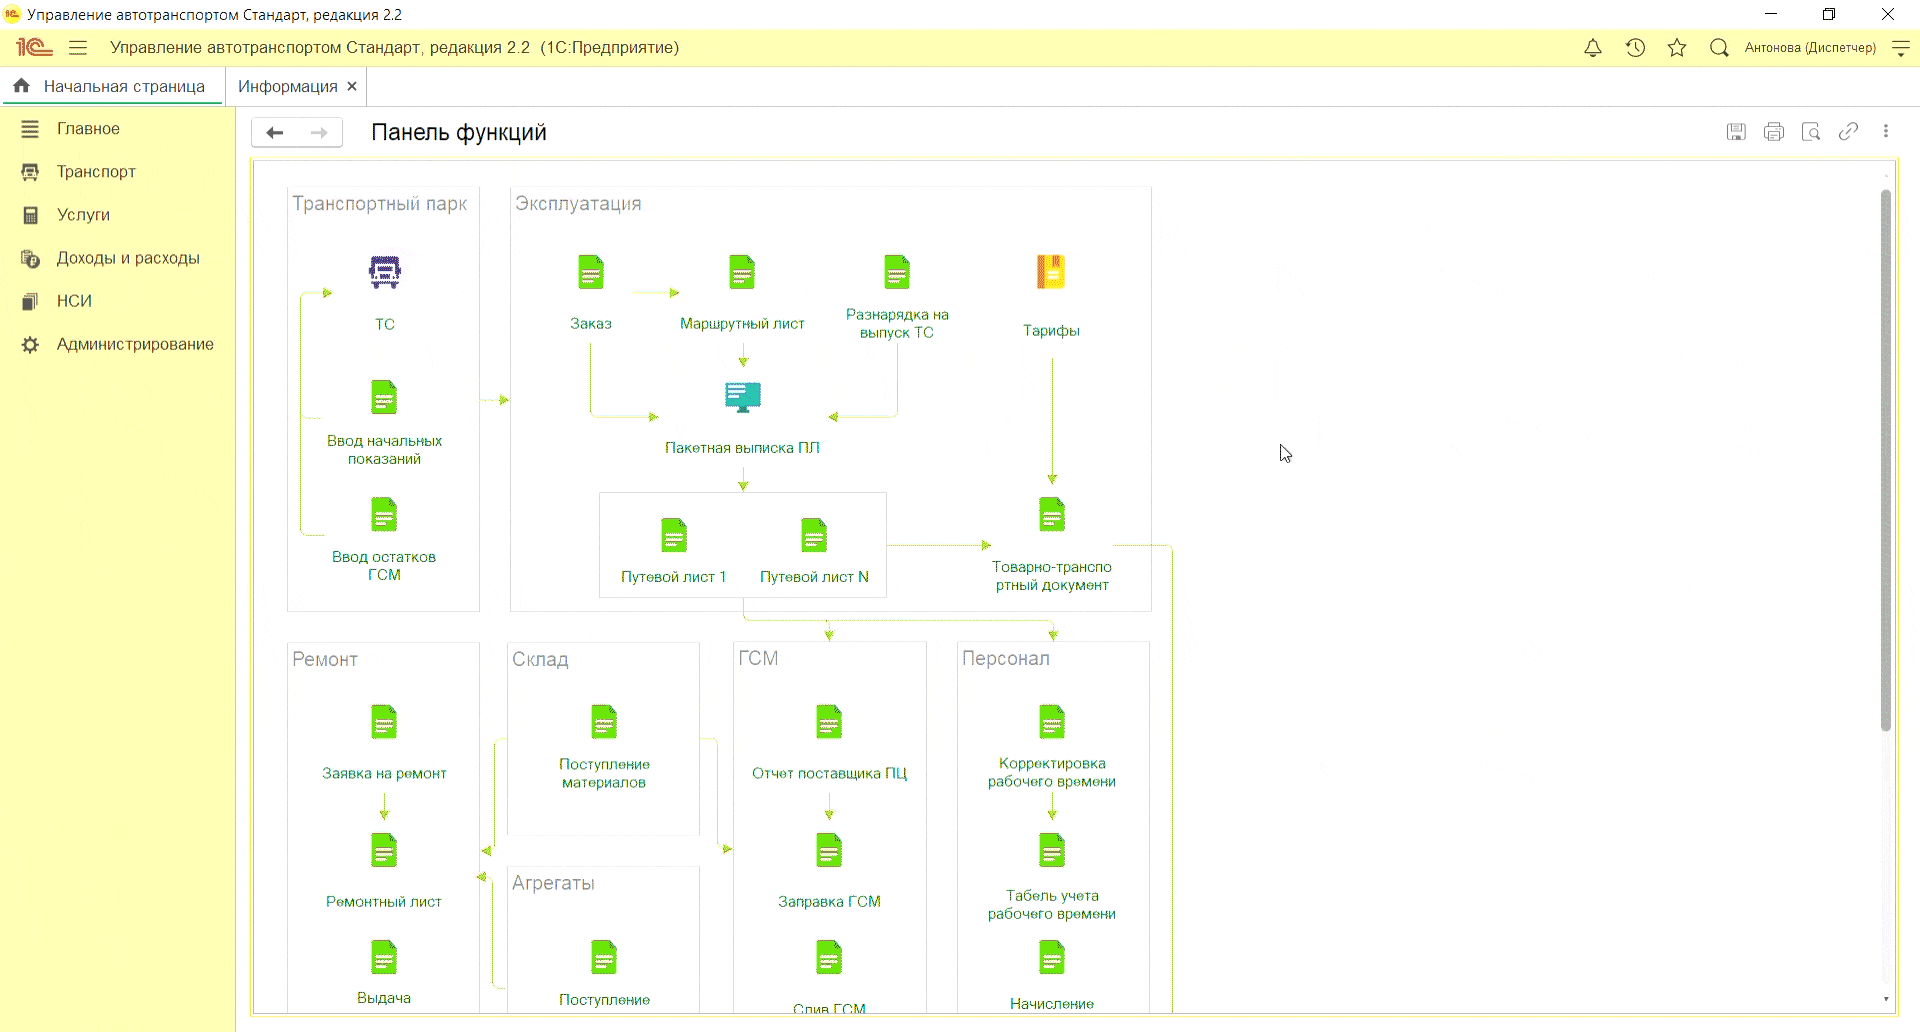
Task: Click the search magnifier in header
Action: pos(1719,48)
